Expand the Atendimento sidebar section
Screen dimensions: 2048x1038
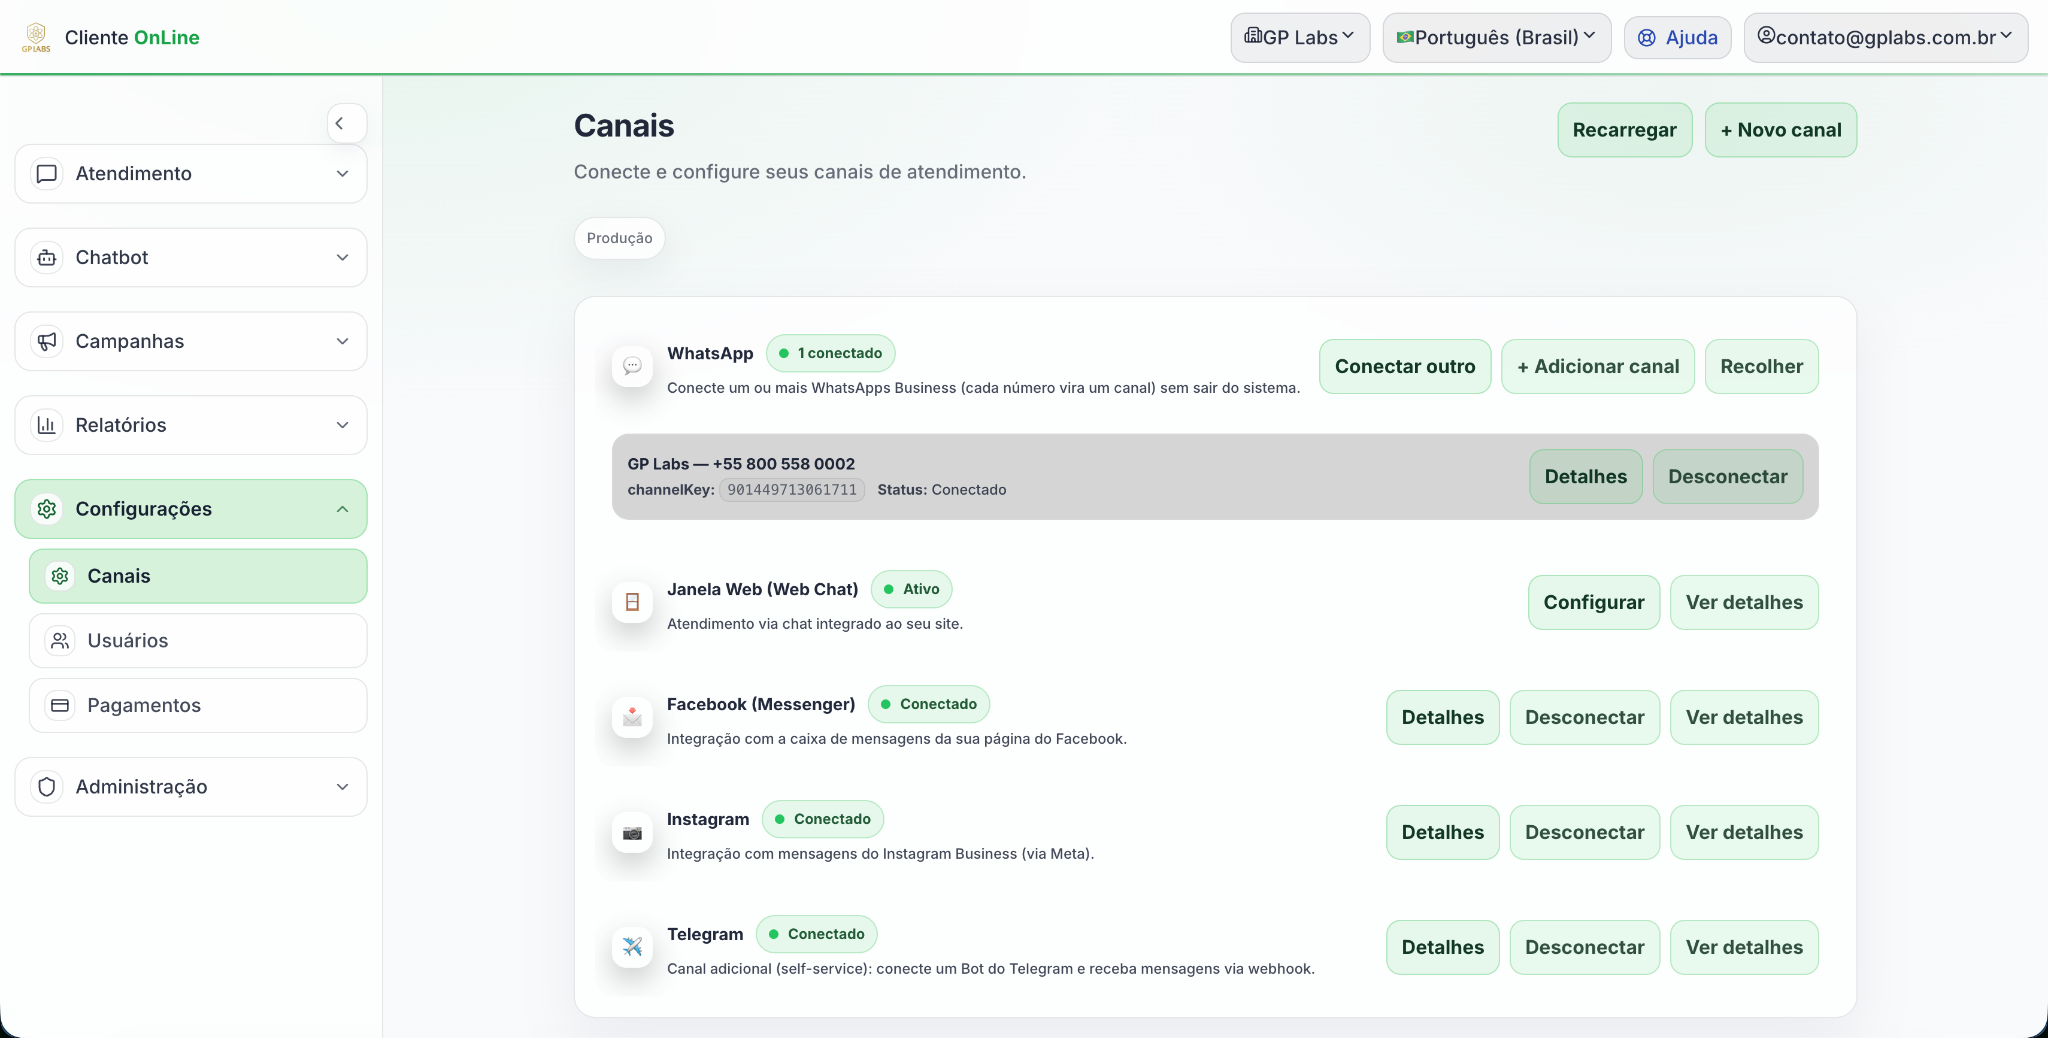191,174
